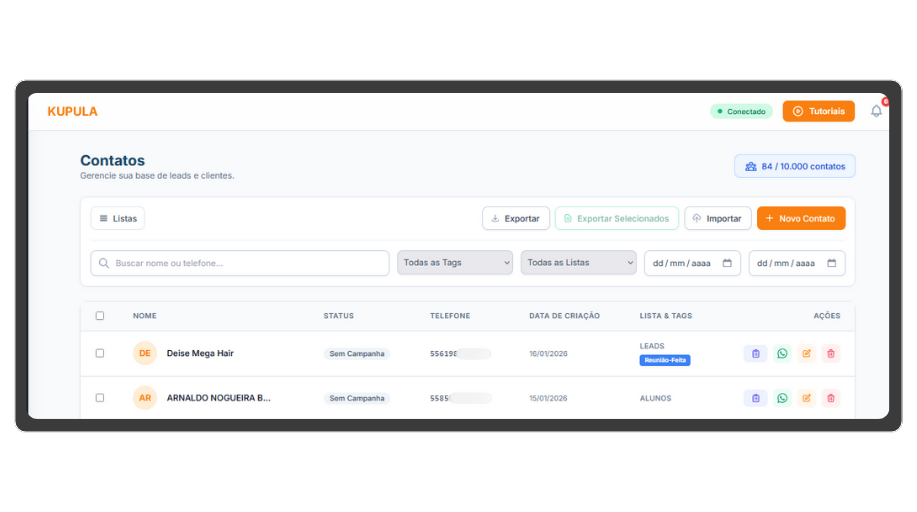Edit the Deise Mega Hair contact
The image size is (917, 512).
tap(807, 353)
